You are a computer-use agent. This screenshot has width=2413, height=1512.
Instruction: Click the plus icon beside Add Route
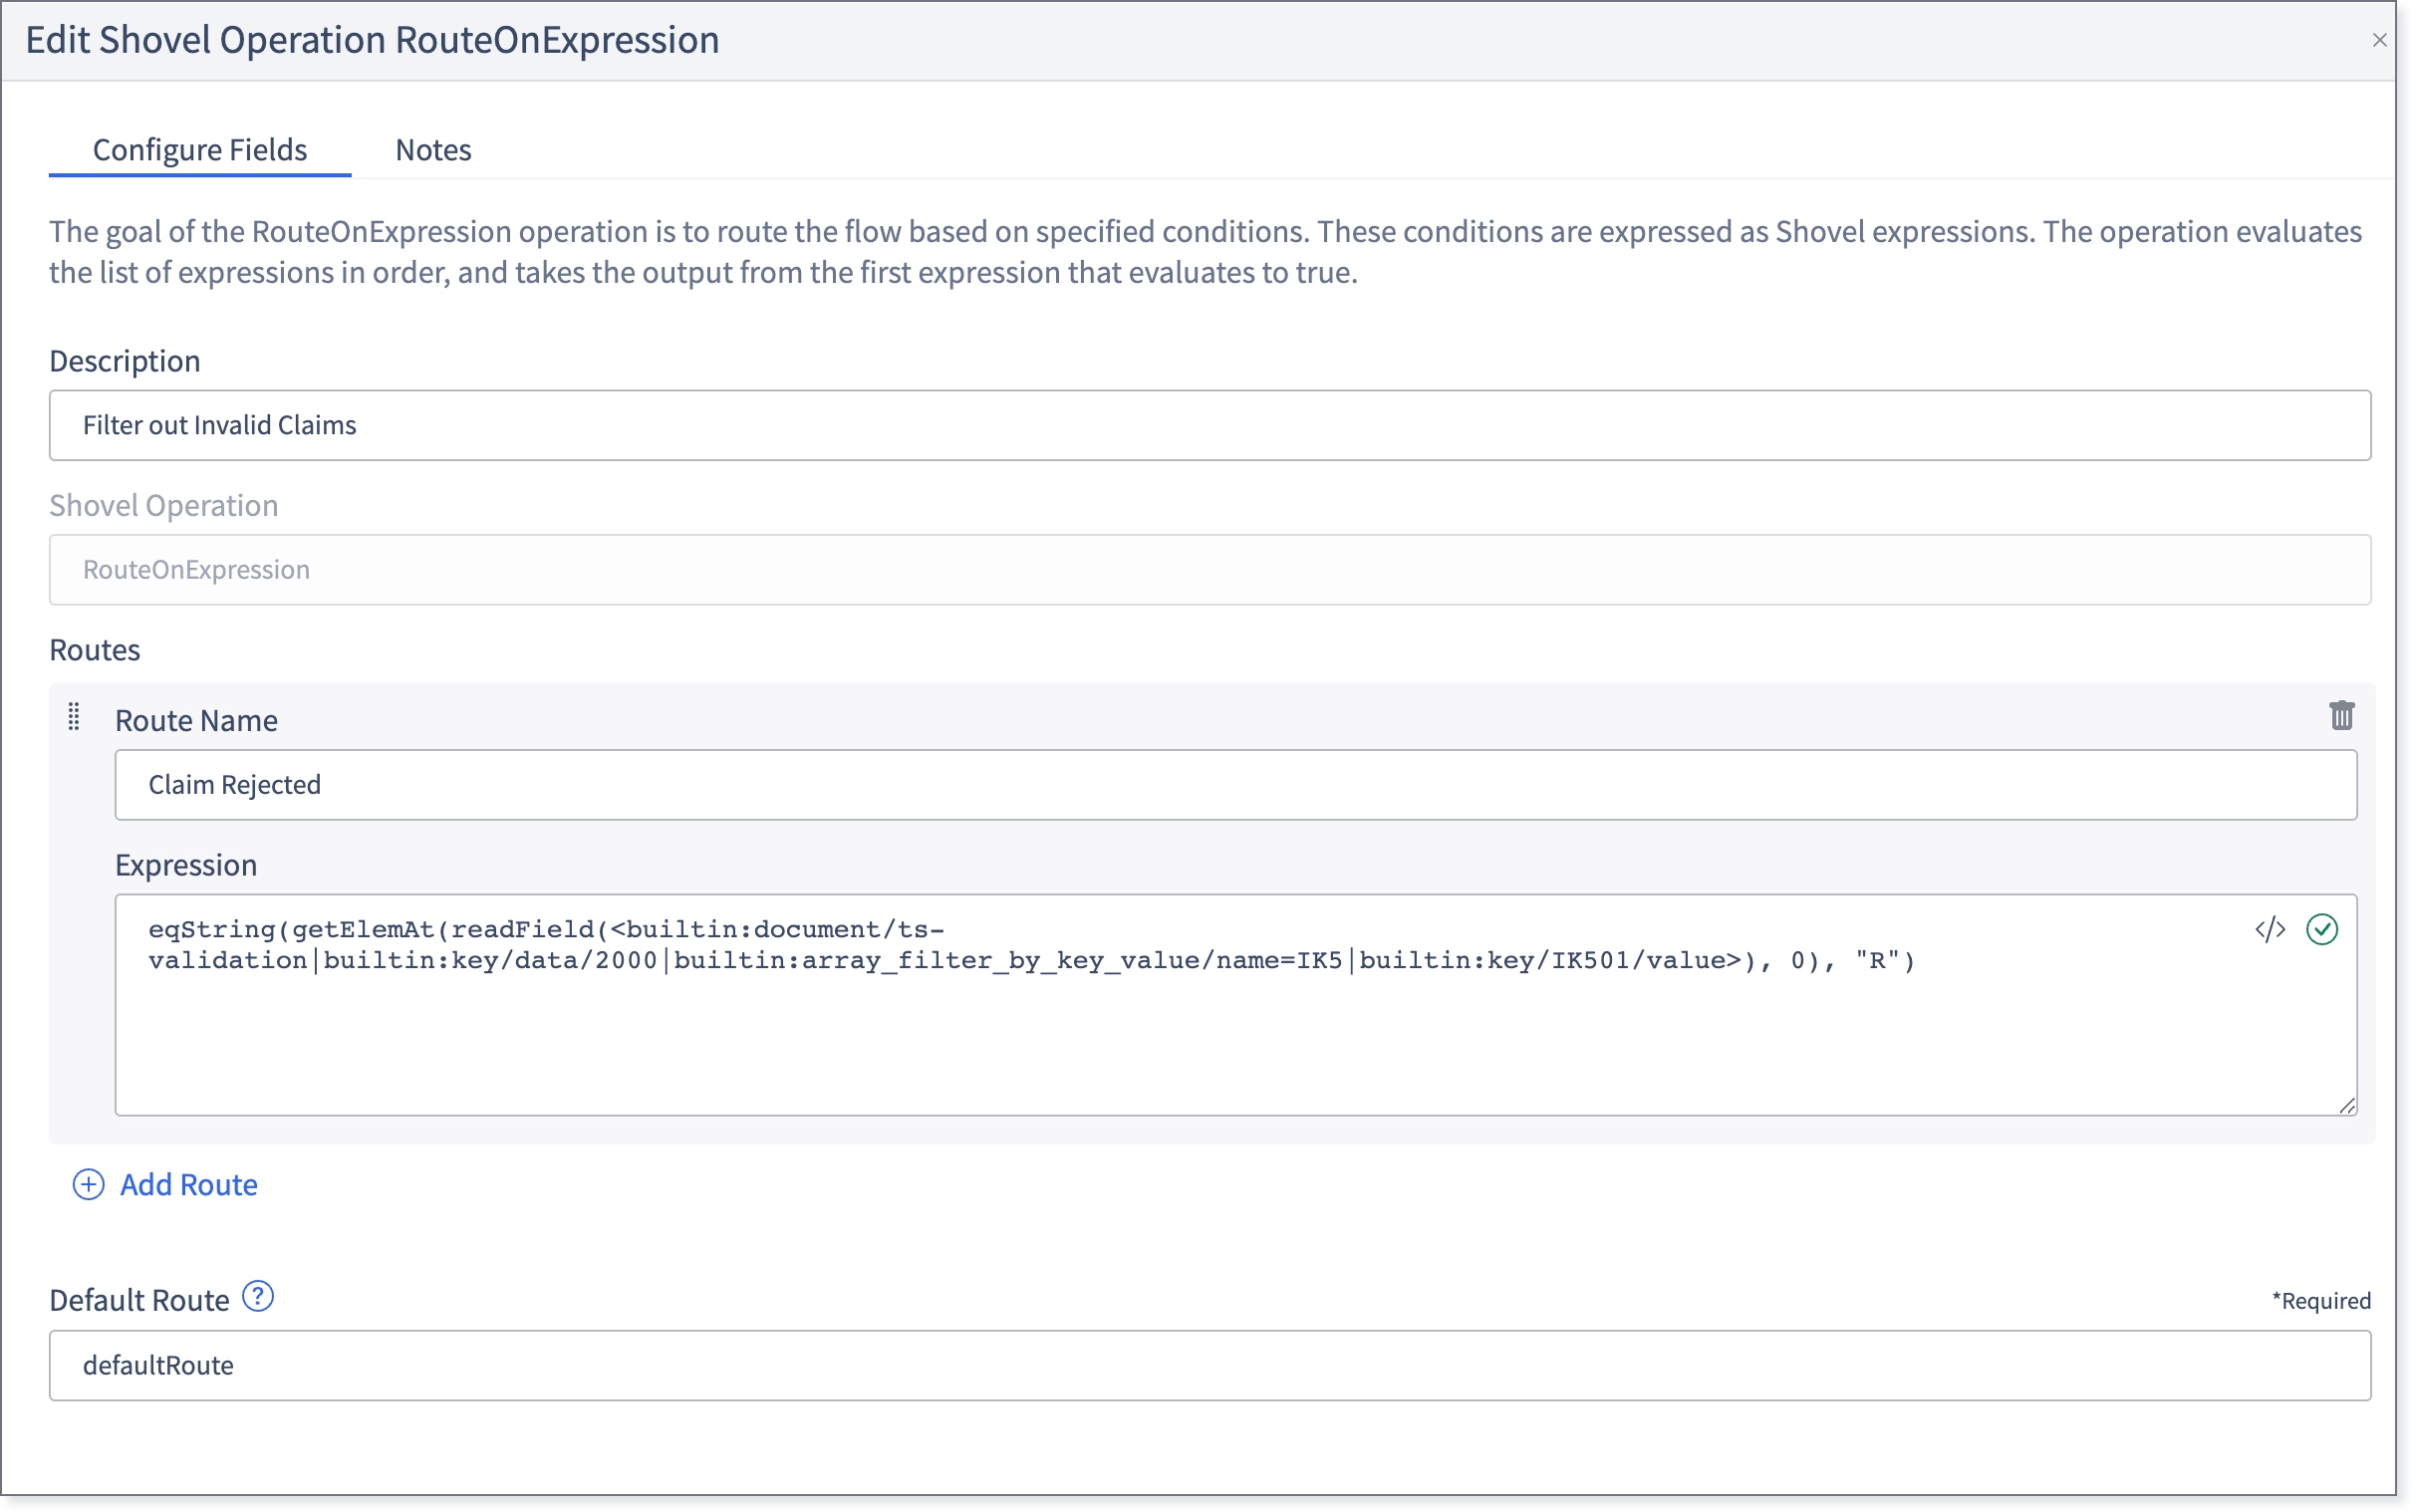[x=88, y=1185]
